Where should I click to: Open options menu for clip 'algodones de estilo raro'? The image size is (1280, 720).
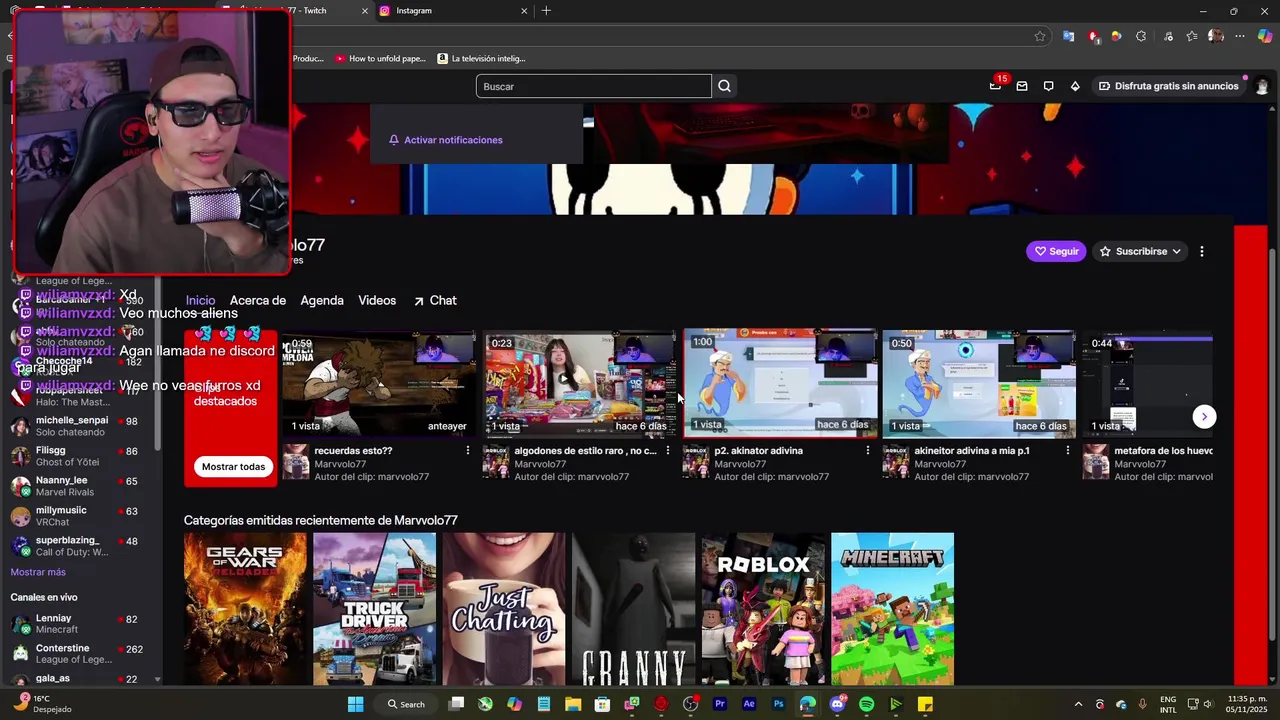coord(668,451)
